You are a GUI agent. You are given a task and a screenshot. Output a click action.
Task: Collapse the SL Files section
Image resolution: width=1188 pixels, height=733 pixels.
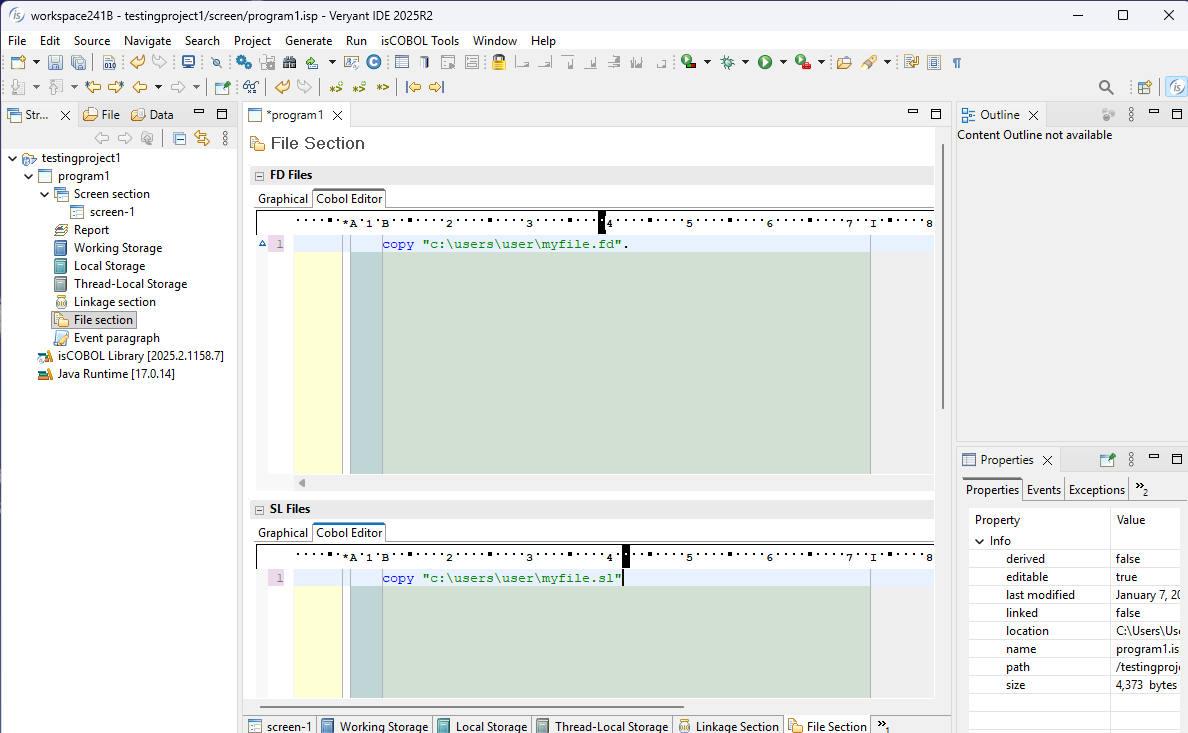tap(260, 510)
